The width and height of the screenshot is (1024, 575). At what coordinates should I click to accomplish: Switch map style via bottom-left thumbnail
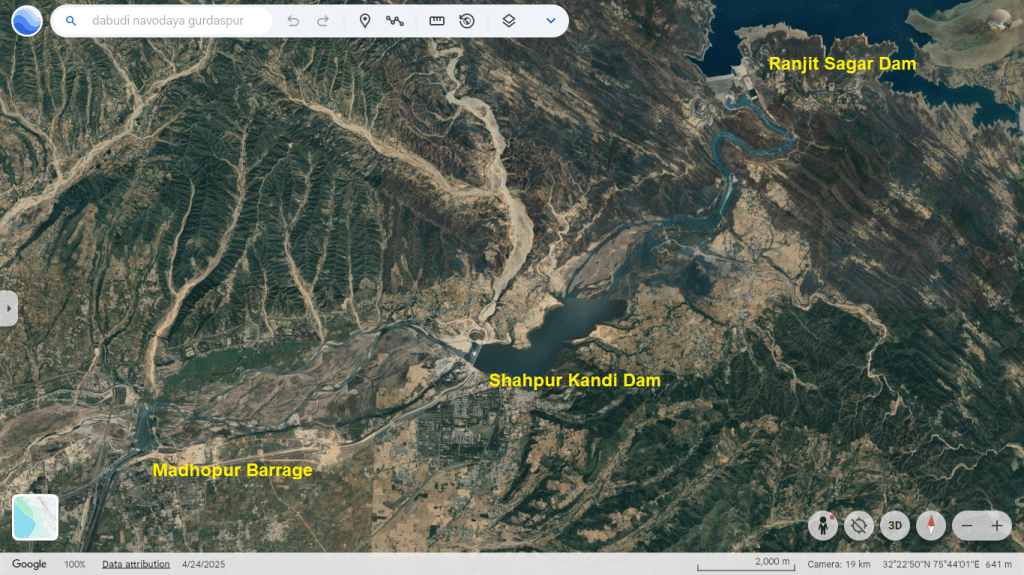[35, 517]
